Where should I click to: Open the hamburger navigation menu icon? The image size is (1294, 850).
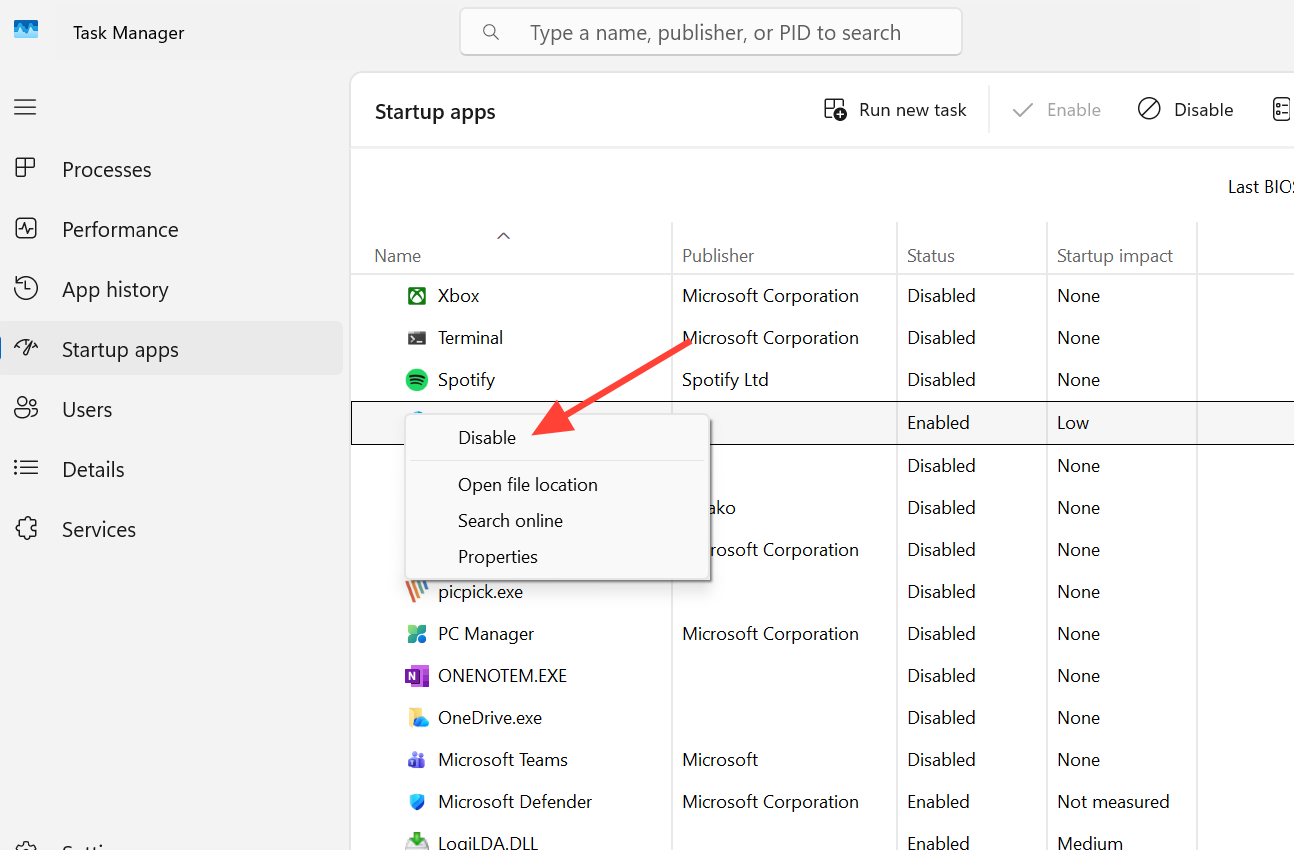pyautogui.click(x=25, y=107)
